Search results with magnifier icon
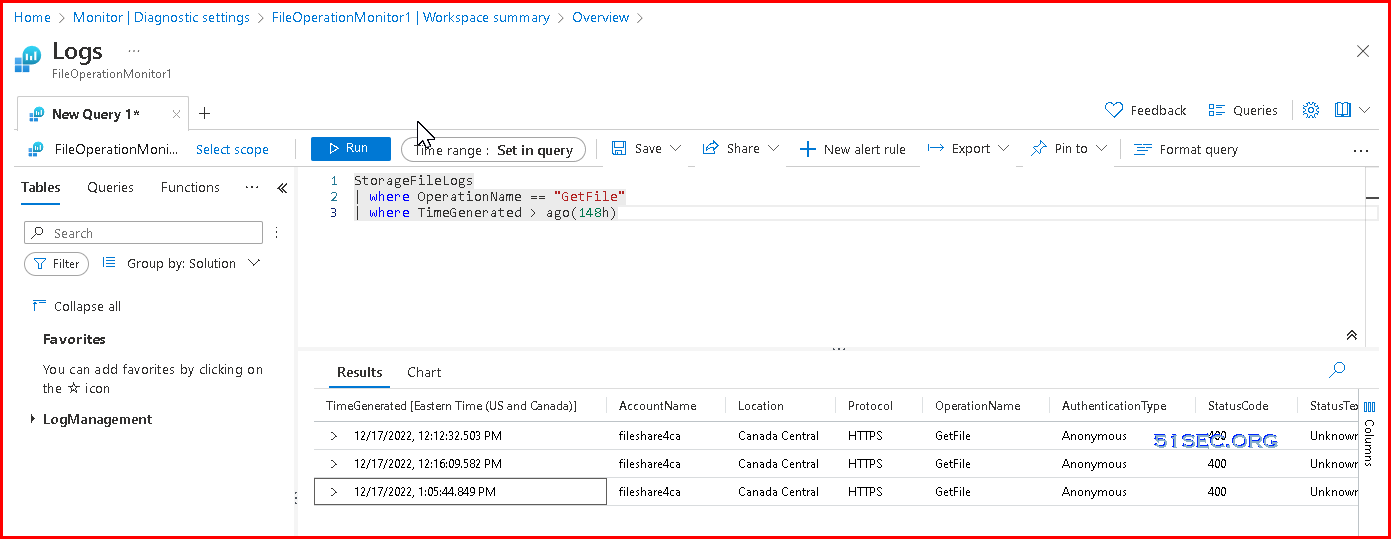Viewport: 1391px width, 539px height. click(x=1337, y=370)
